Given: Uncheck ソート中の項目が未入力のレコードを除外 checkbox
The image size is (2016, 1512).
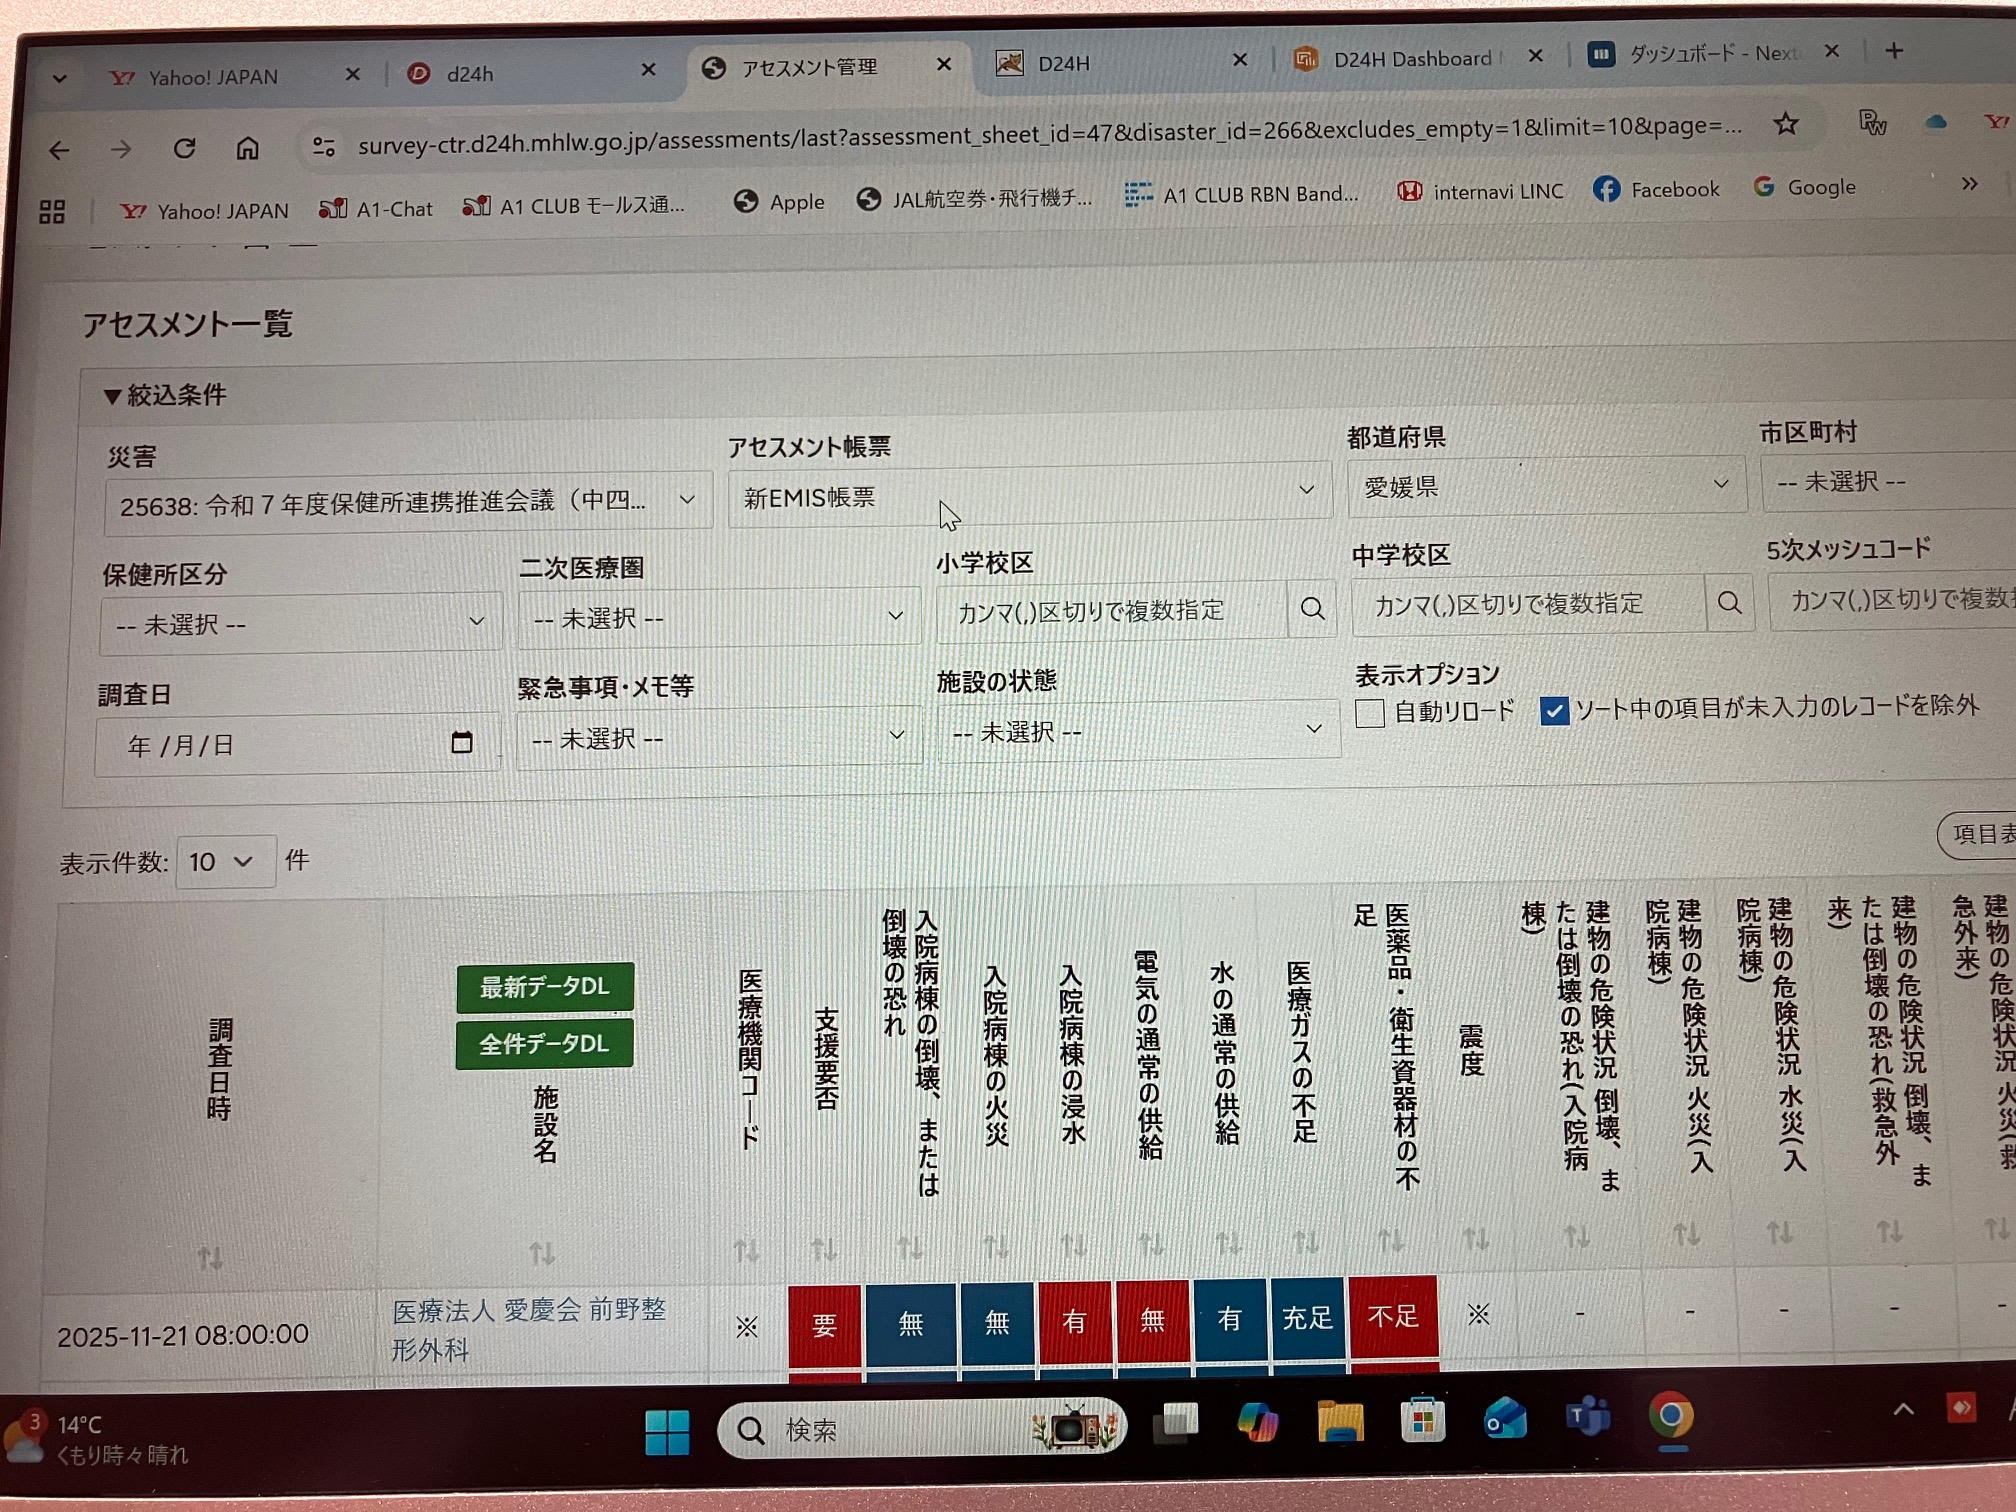Looking at the screenshot, I should pyautogui.click(x=1554, y=710).
